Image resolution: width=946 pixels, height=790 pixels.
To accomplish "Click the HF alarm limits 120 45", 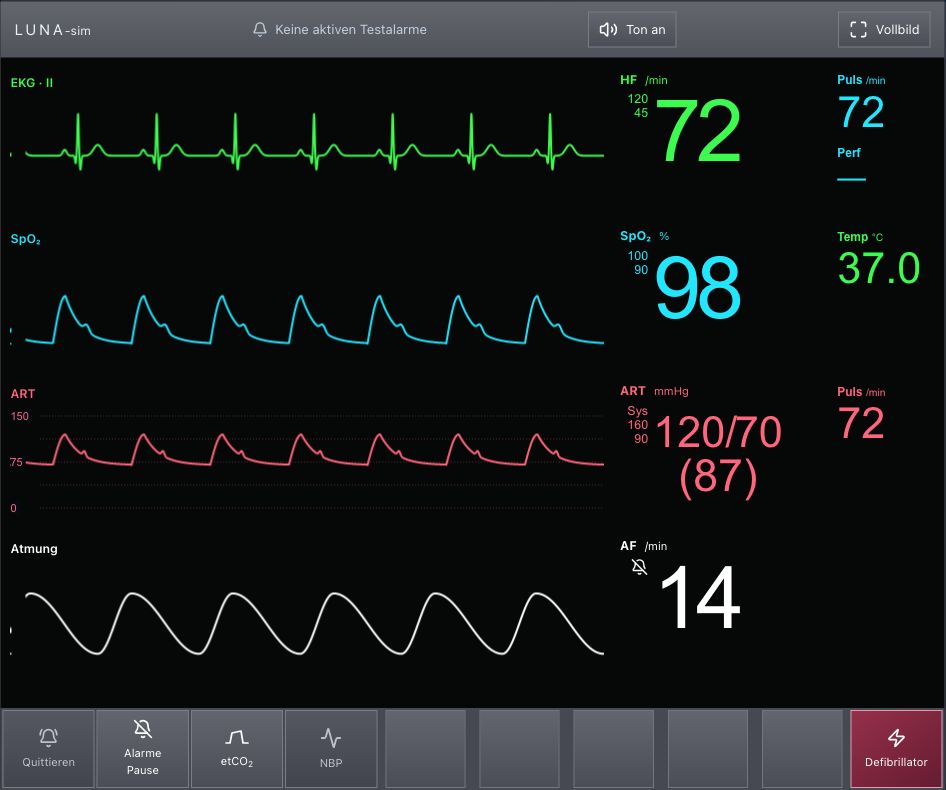I will click(638, 106).
